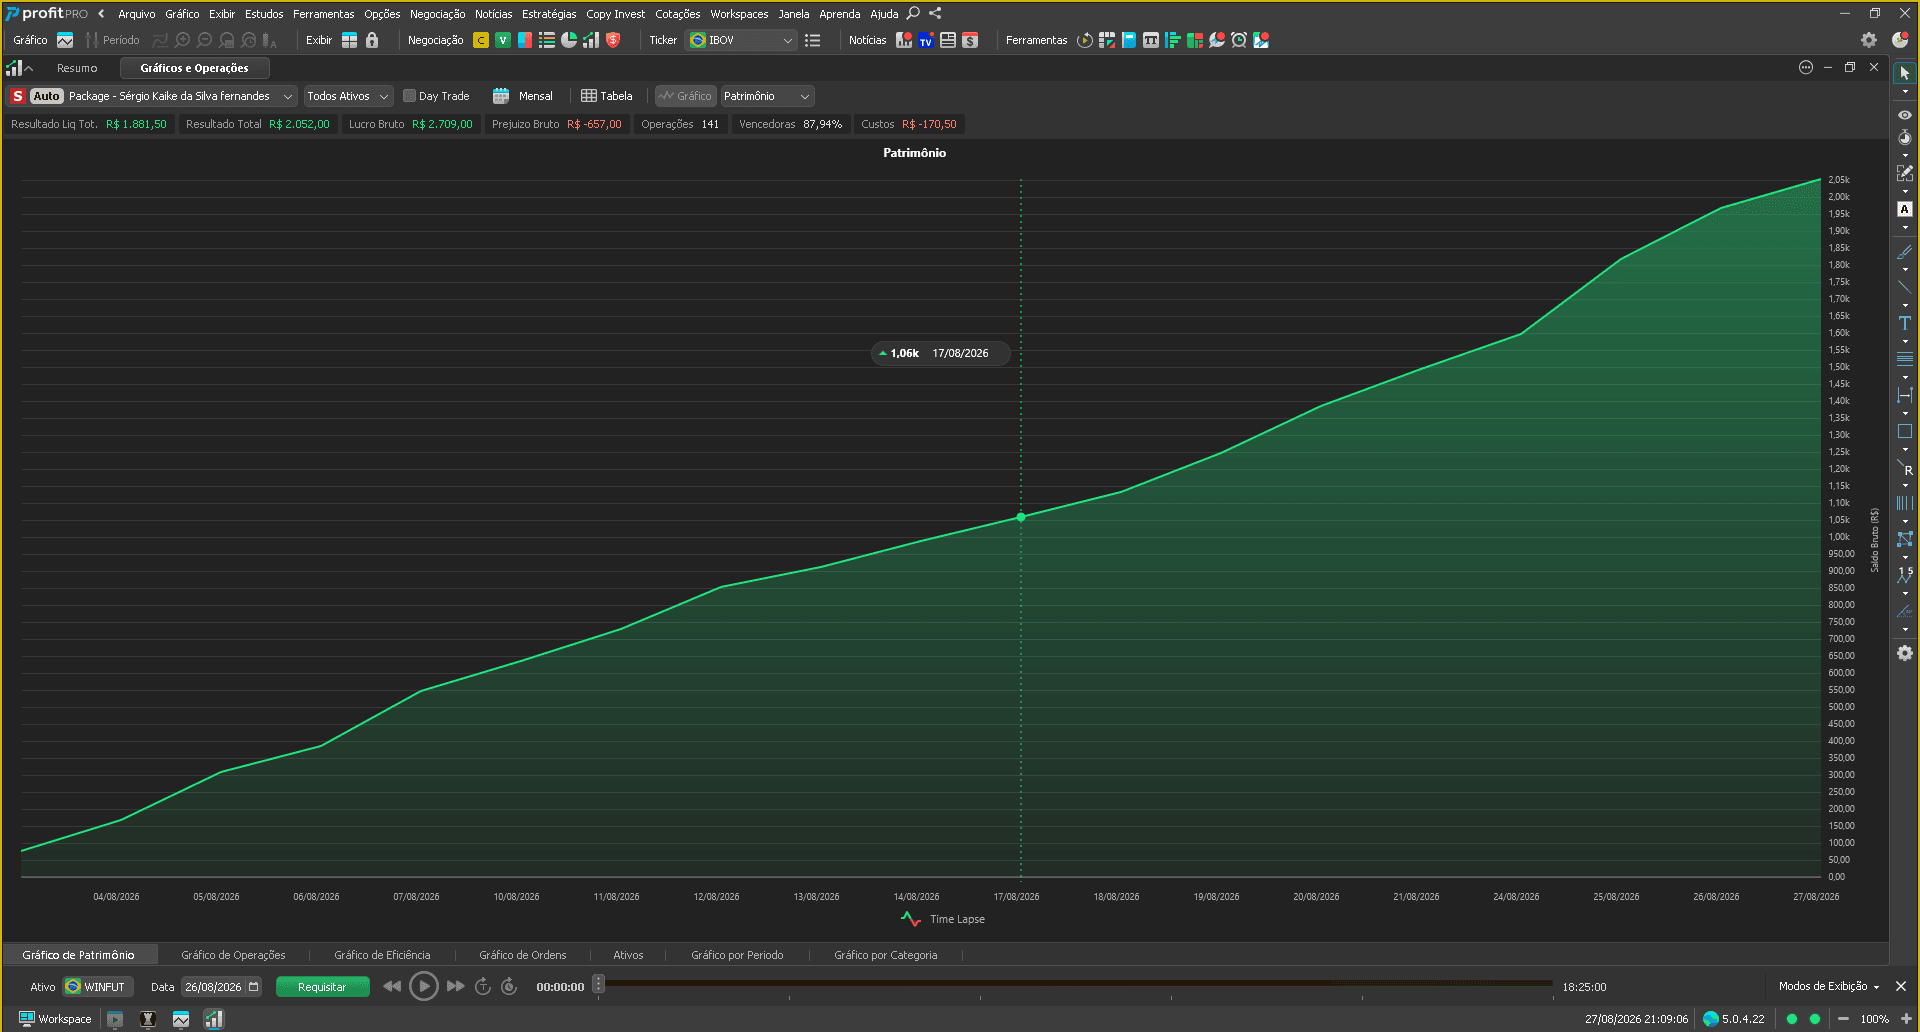
Task: Open the three-dots options icon of panel
Action: tap(1806, 68)
